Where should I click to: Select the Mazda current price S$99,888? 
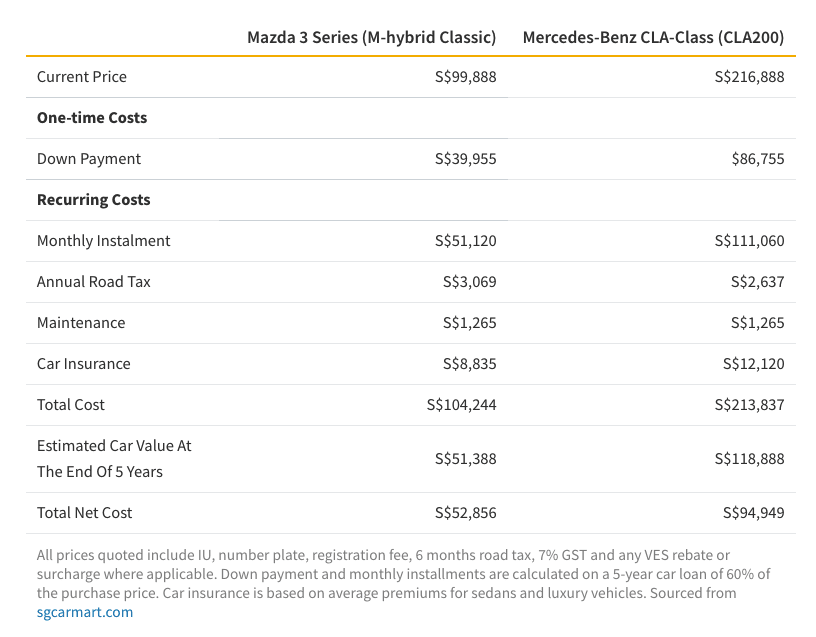pos(466,77)
